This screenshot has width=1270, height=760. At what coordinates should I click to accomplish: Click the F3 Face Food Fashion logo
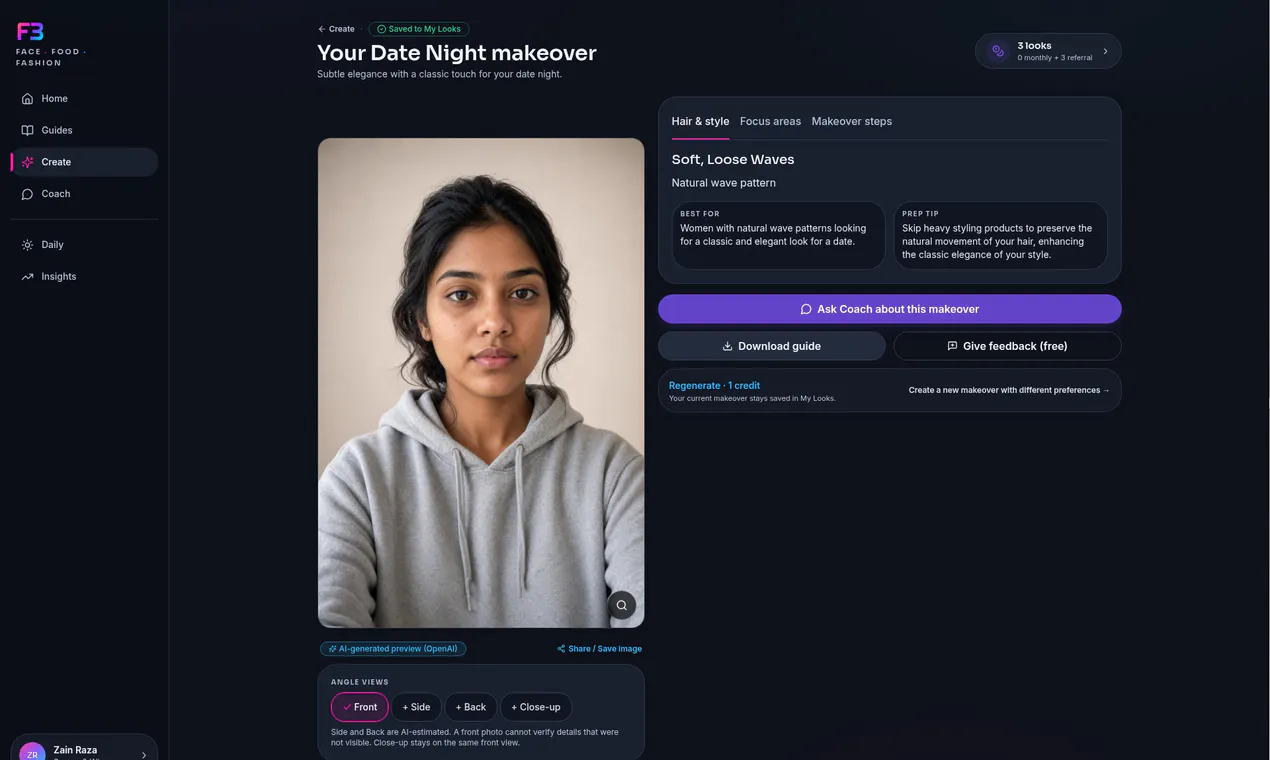(x=51, y=44)
